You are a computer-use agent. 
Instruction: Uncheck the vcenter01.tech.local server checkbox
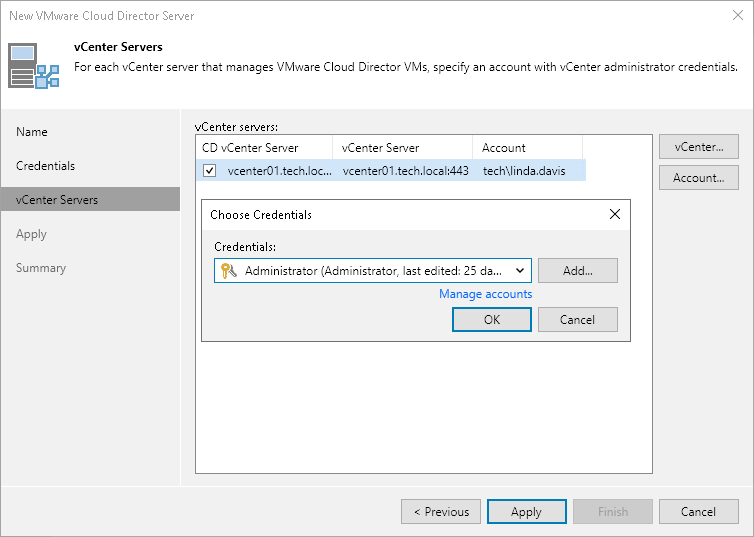coord(210,171)
